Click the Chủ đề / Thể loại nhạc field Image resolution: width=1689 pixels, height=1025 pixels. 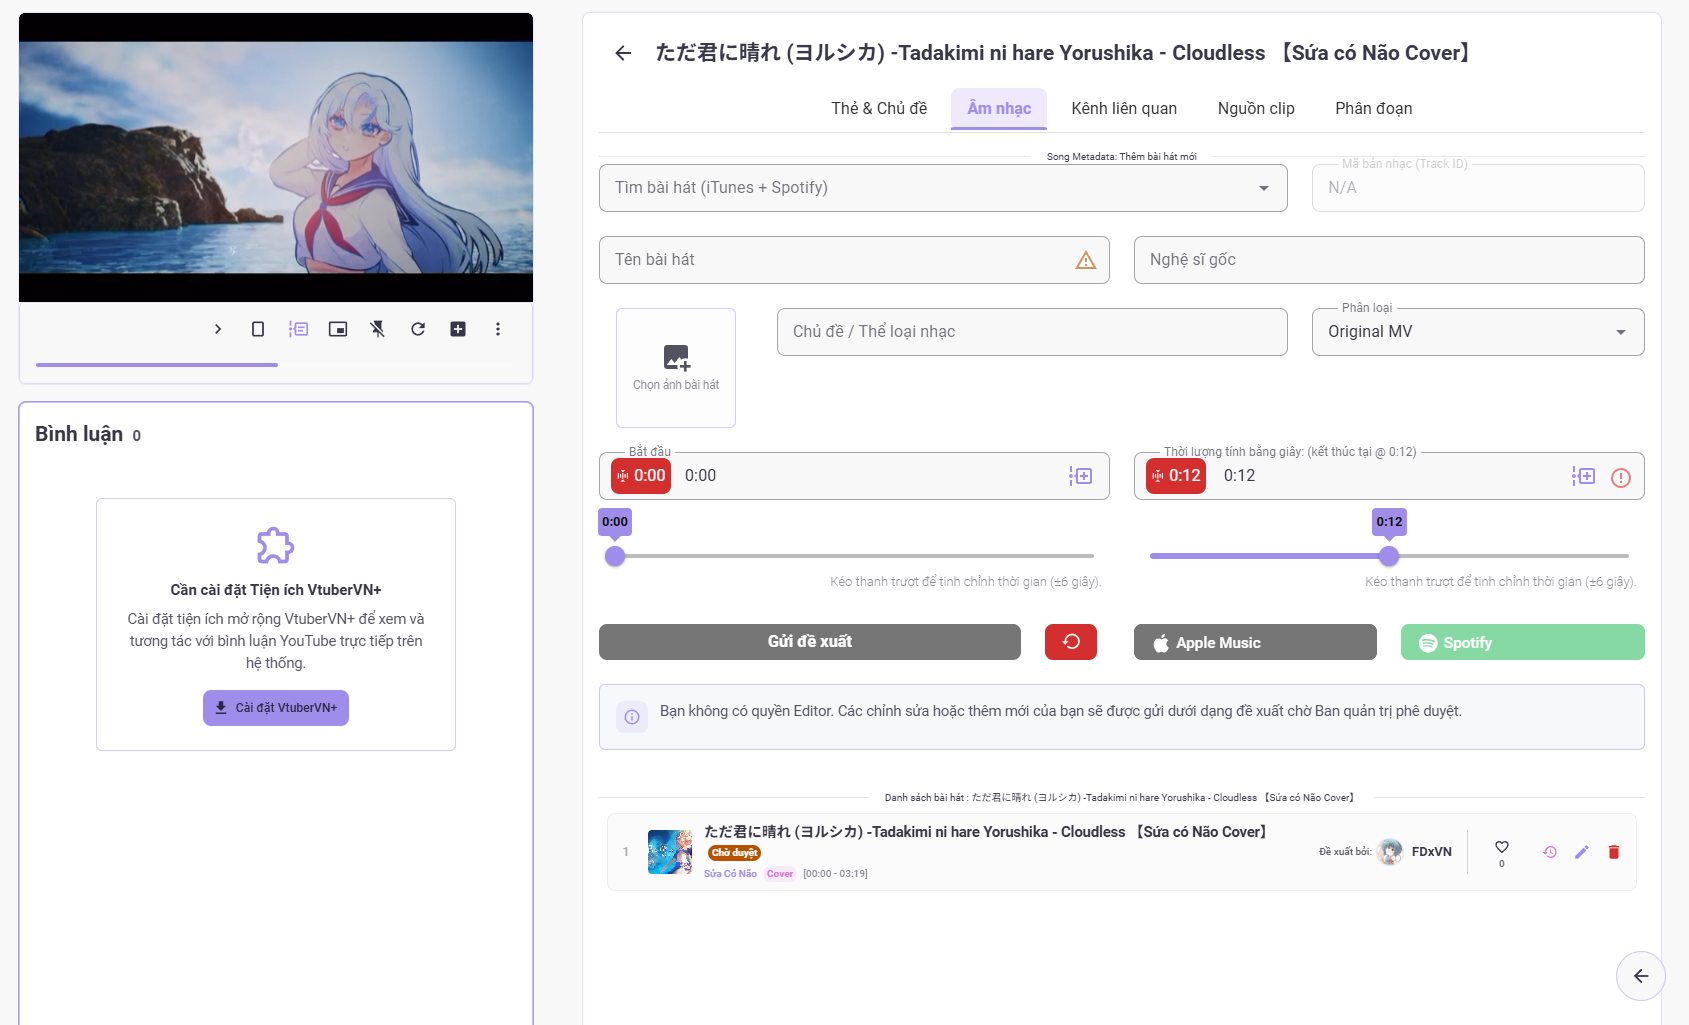click(x=1032, y=332)
